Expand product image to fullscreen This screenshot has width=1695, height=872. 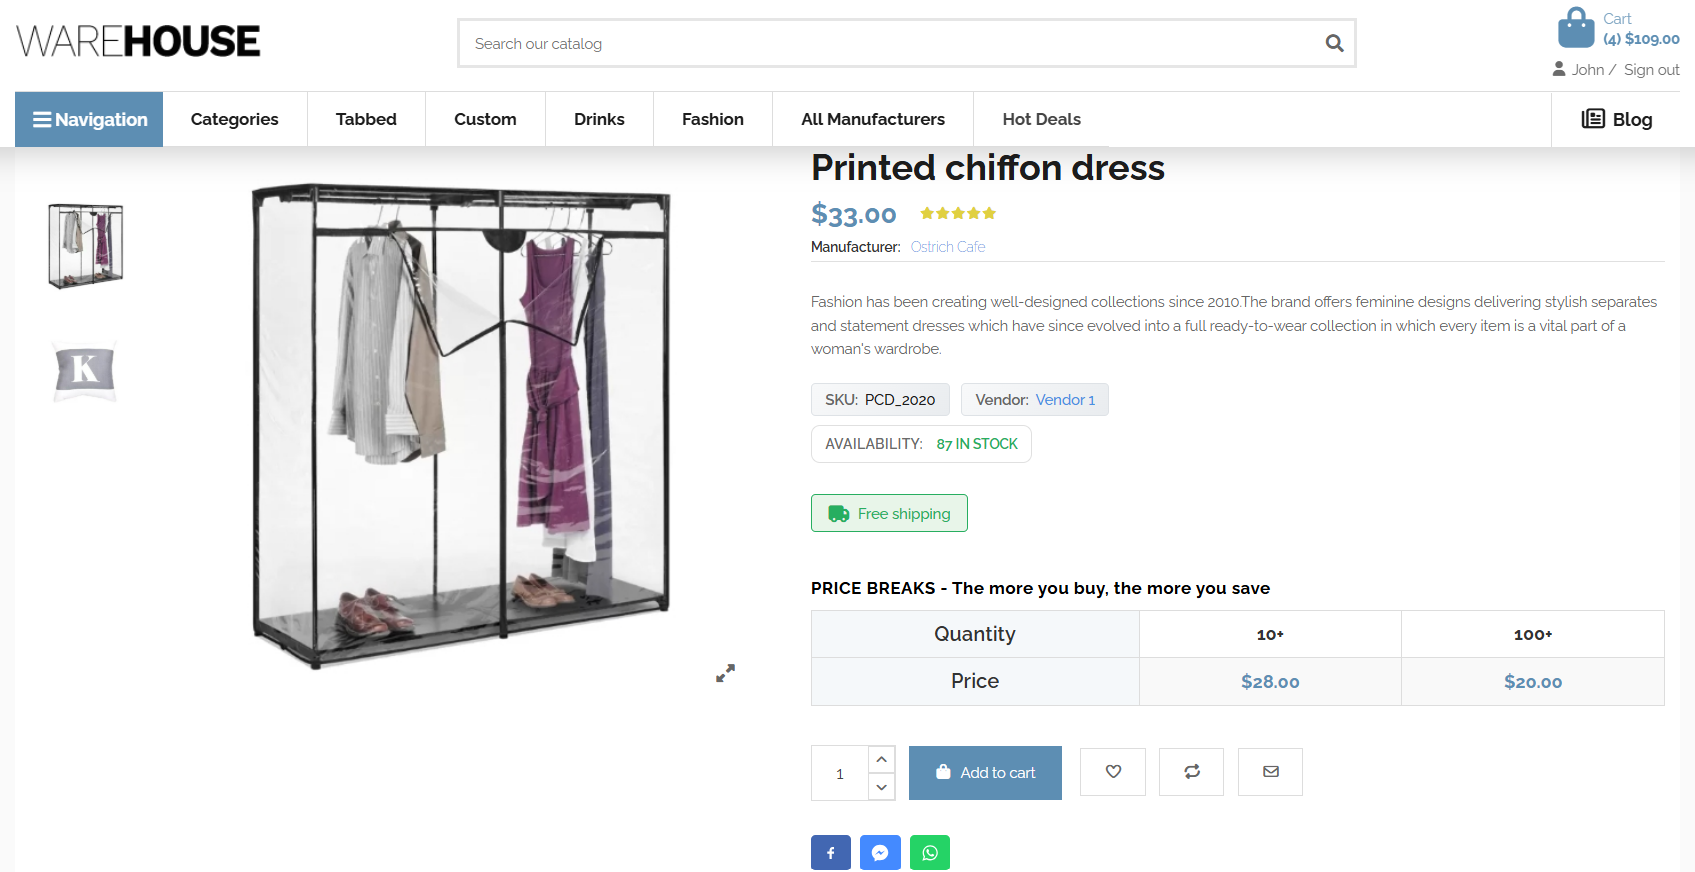coord(725,673)
